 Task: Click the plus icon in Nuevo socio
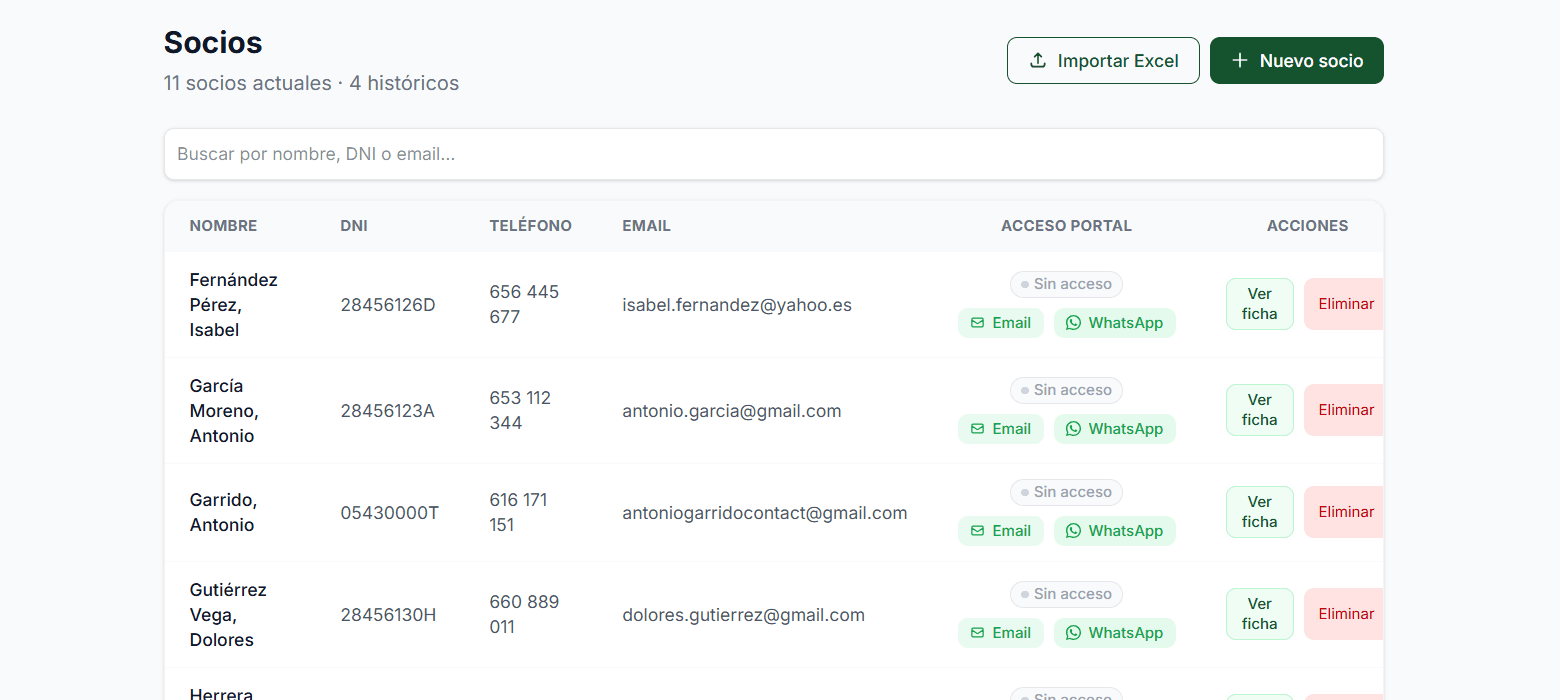[1240, 61]
